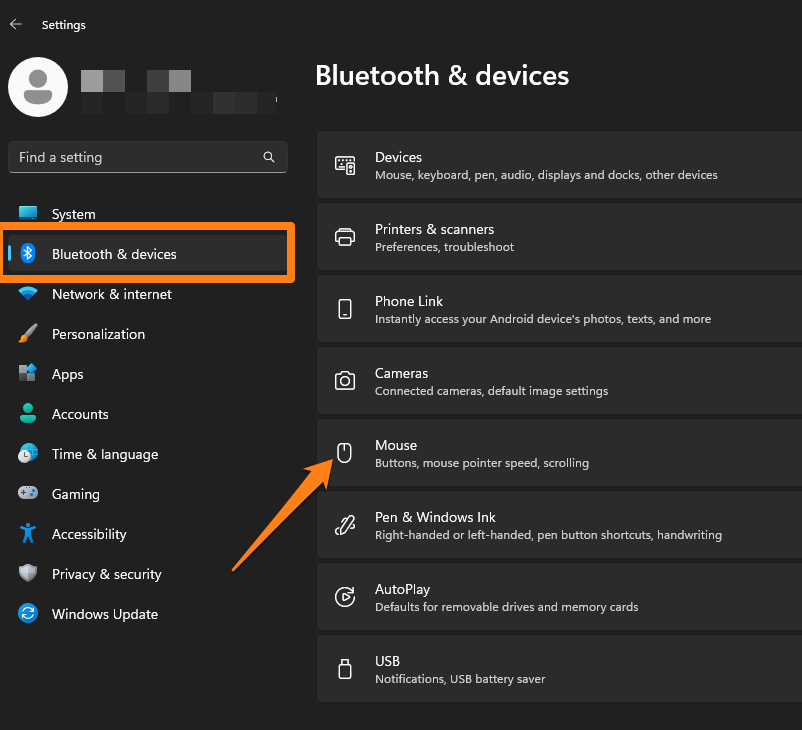The height and width of the screenshot is (730, 802).
Task: Click the Phone Link phone icon
Action: click(345, 309)
